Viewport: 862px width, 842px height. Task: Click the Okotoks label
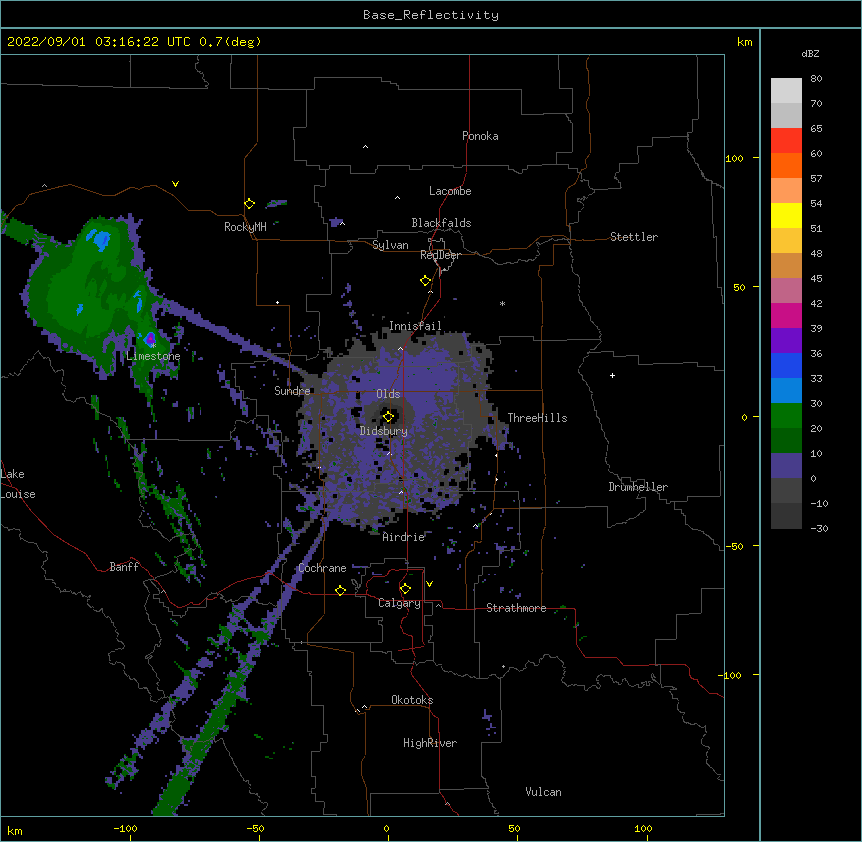tap(412, 700)
